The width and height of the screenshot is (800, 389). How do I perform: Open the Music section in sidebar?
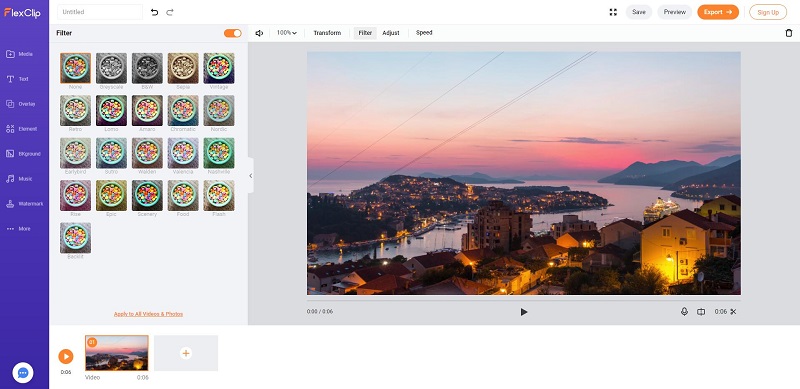click(x=19, y=179)
